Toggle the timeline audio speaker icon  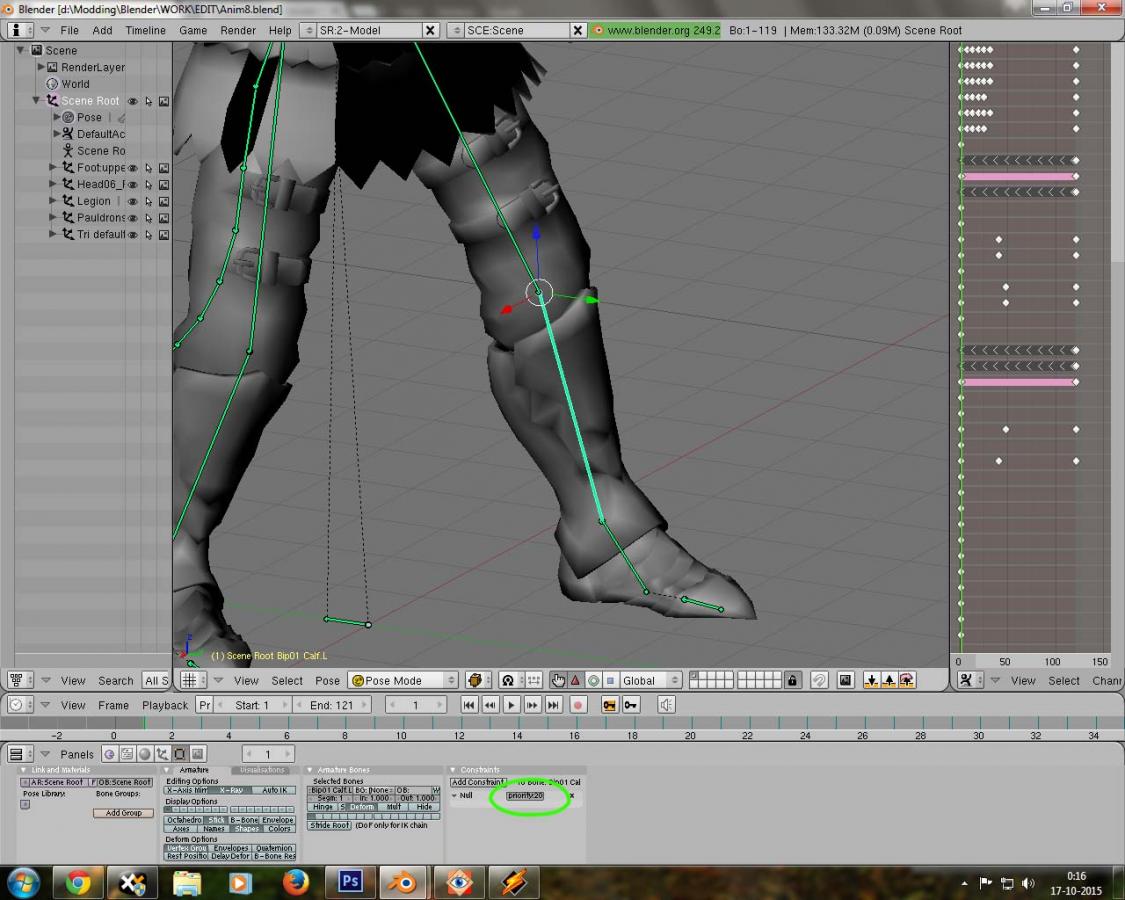pos(665,705)
